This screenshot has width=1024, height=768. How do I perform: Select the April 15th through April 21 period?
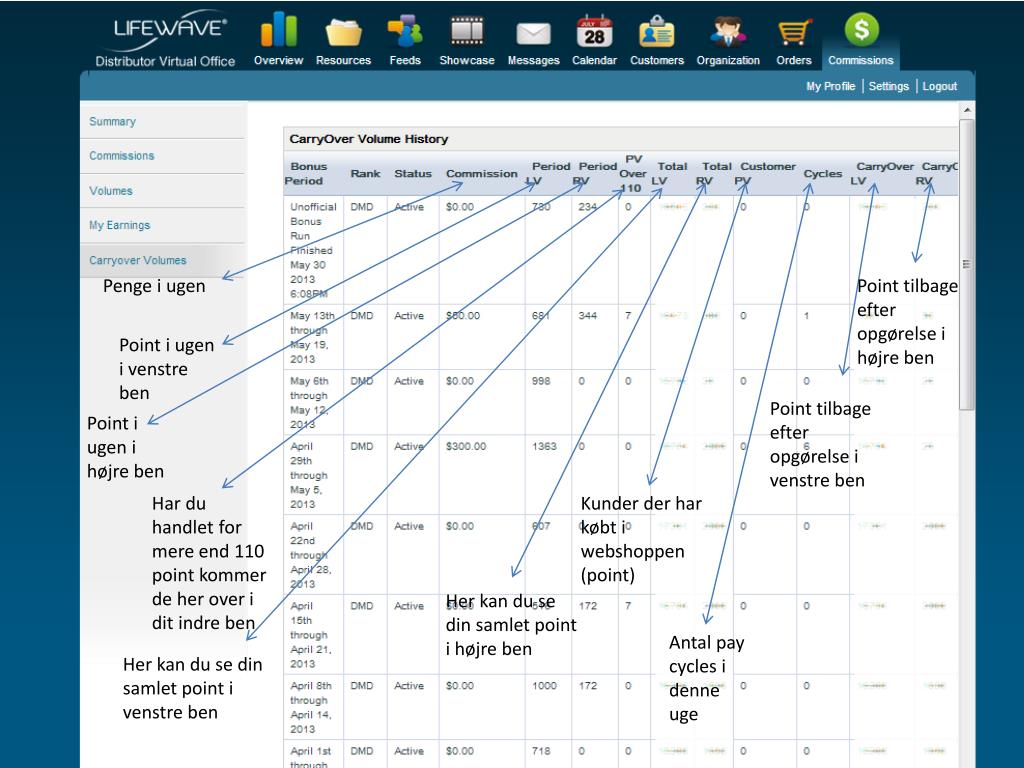311,635
